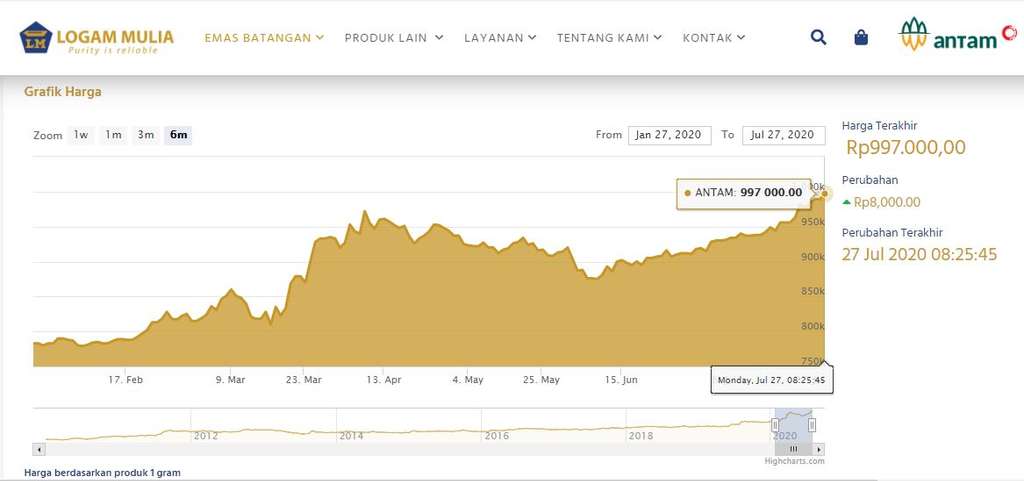Open the search magnifier icon
The image size is (1024, 481).
pos(818,38)
